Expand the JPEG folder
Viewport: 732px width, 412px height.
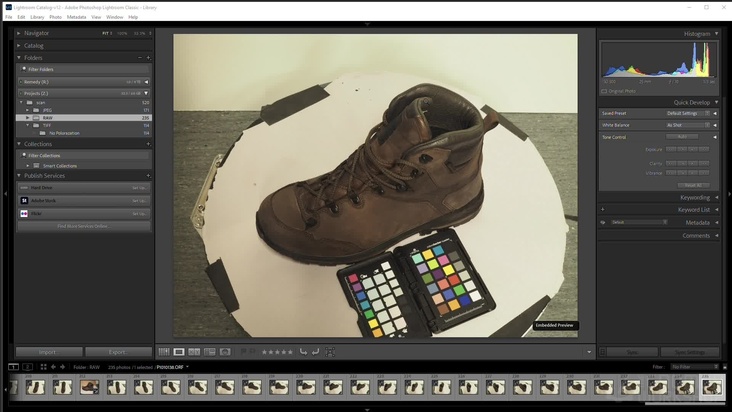(x=28, y=110)
